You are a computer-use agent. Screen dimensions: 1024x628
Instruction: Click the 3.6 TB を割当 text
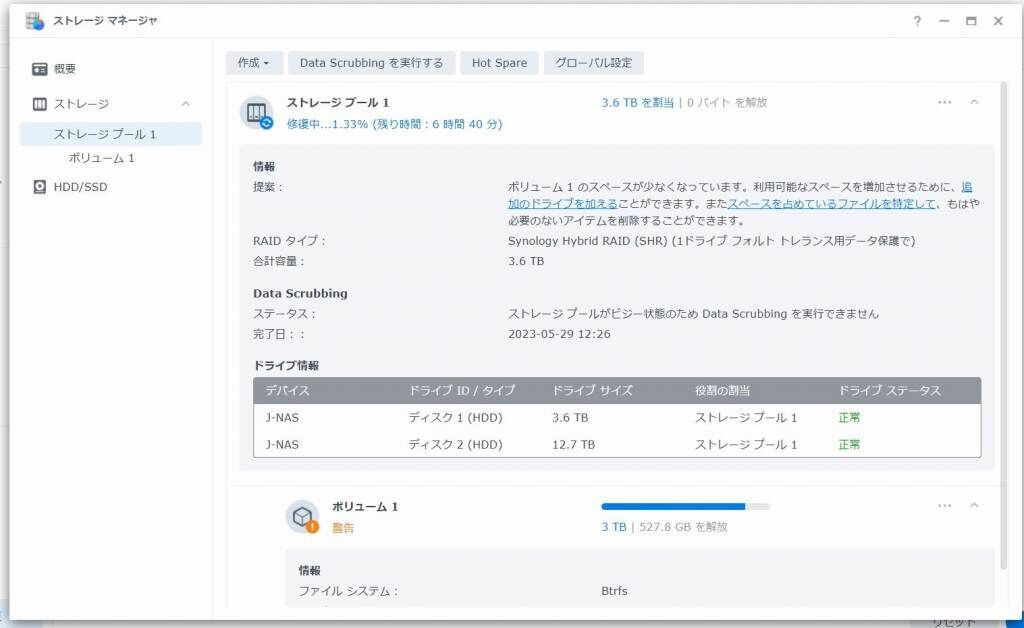pos(637,102)
